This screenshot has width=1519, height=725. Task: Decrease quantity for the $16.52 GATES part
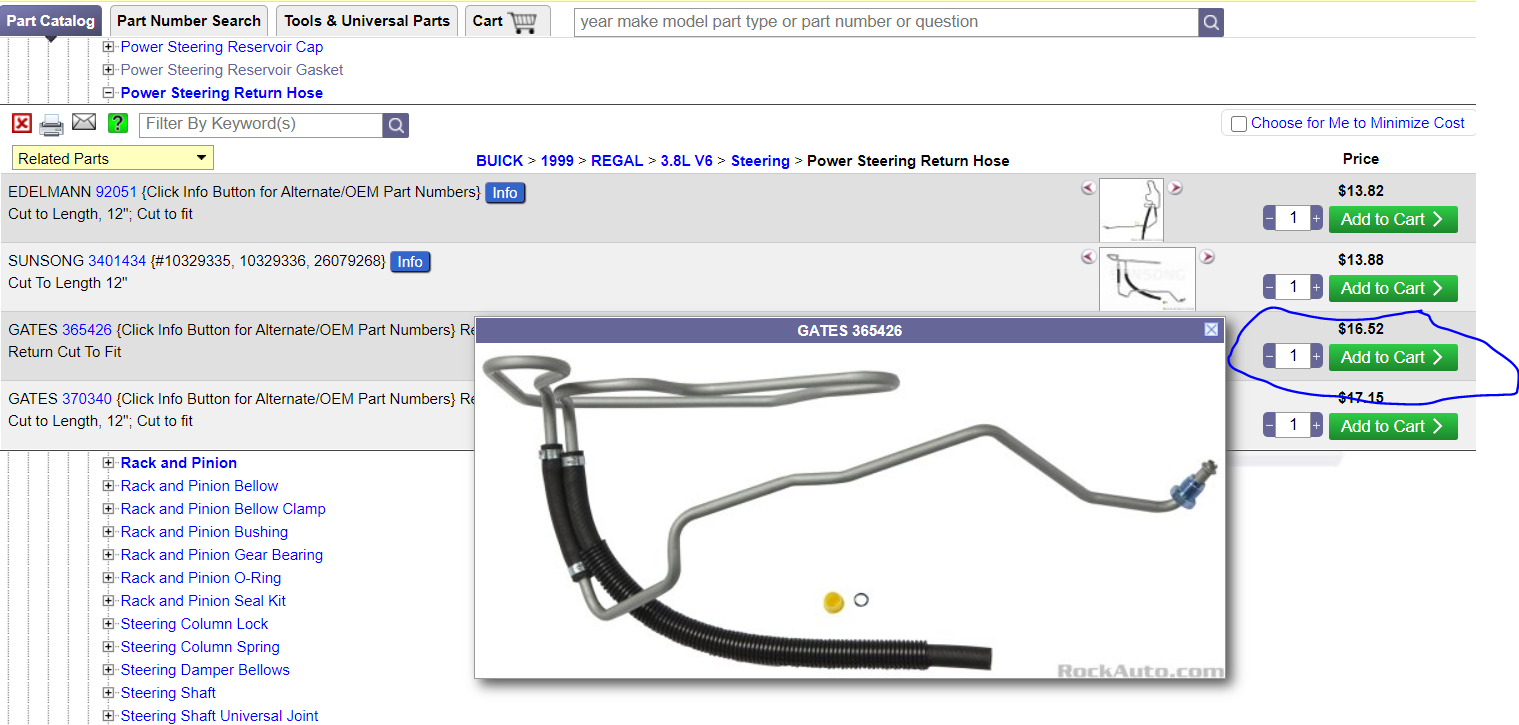1269,357
